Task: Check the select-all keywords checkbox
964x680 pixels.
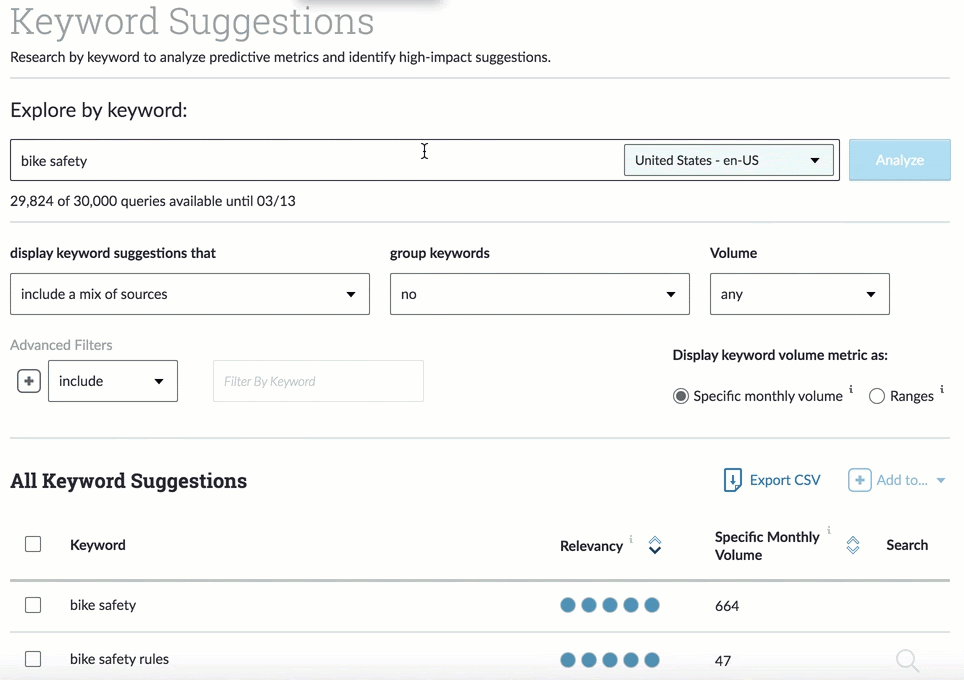Action: (x=33, y=544)
